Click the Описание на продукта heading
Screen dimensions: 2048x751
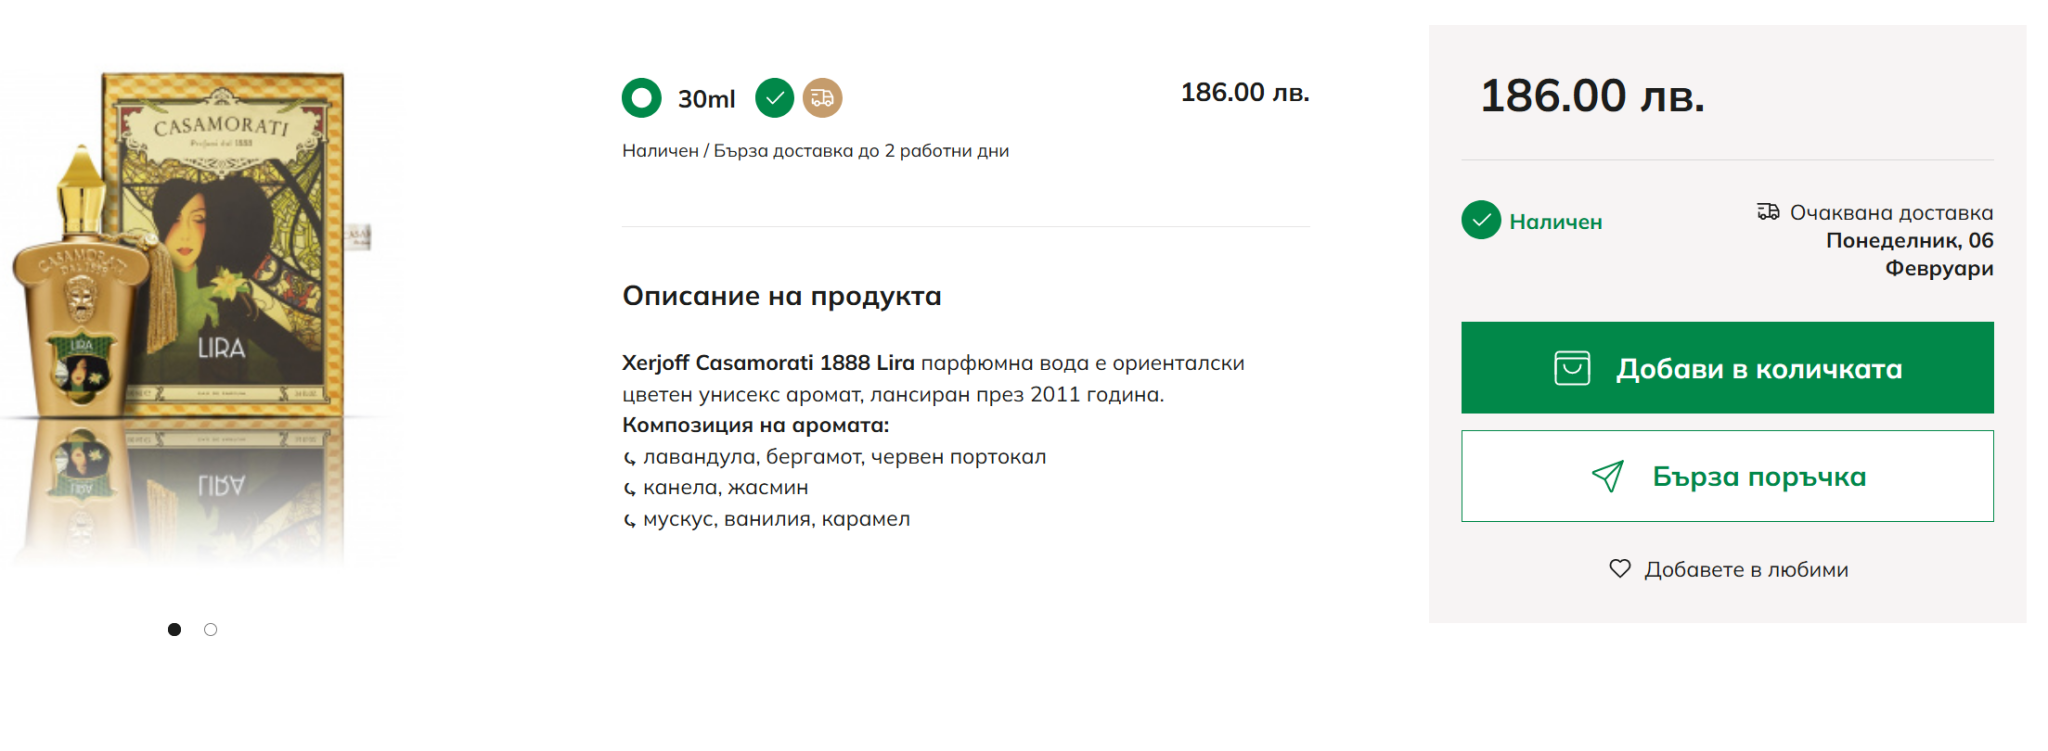coord(781,296)
